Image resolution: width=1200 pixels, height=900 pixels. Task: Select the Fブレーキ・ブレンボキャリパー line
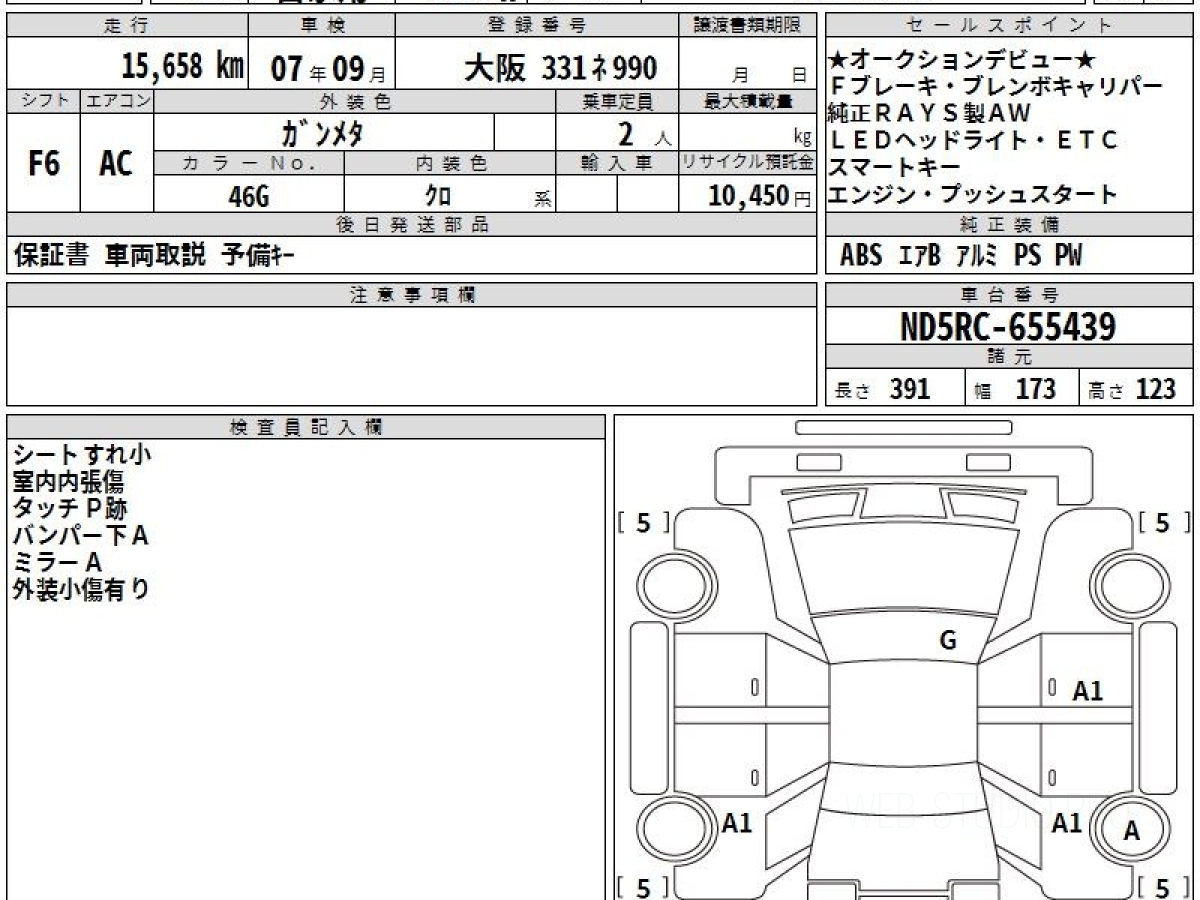tap(995, 88)
